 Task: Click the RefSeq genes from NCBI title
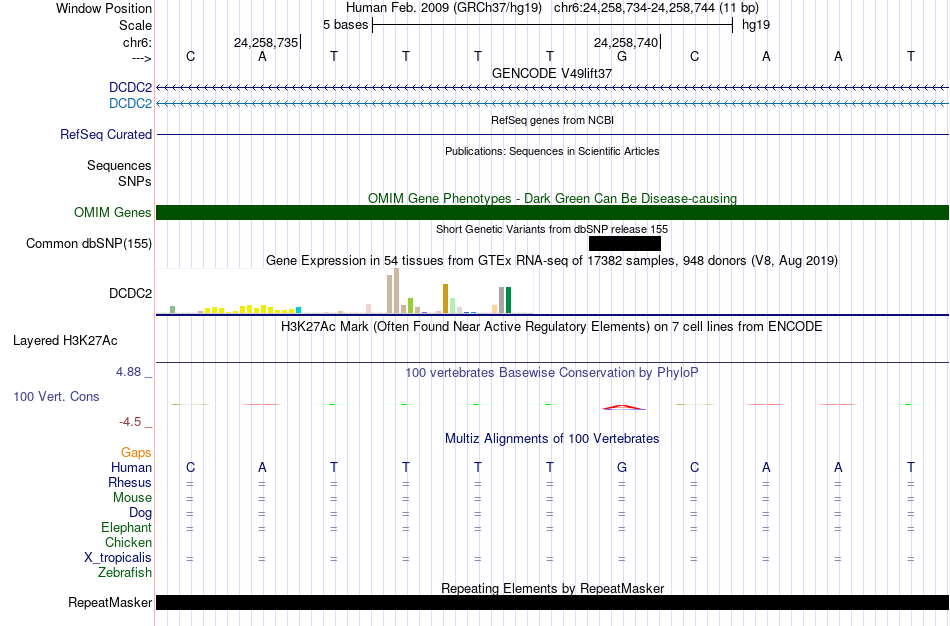(x=553, y=120)
